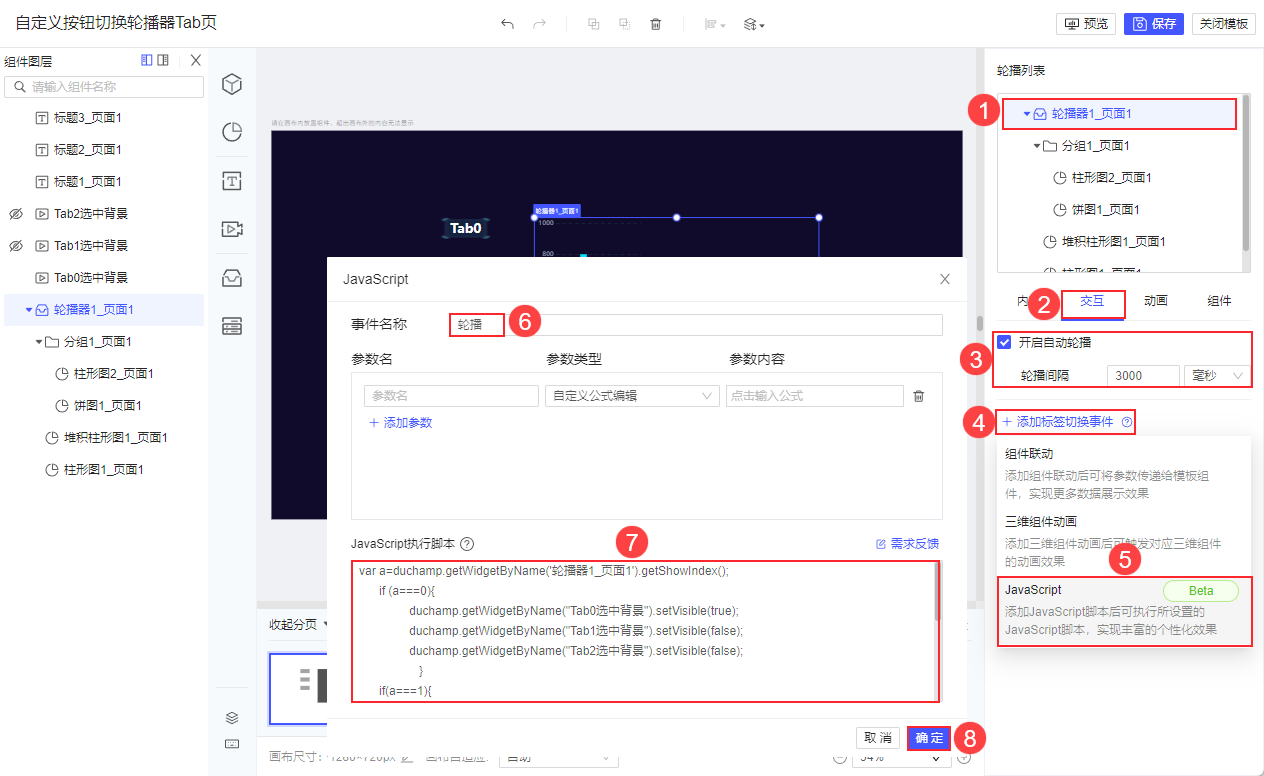
Task: Confirm the dialog with 确定
Action: (x=929, y=738)
